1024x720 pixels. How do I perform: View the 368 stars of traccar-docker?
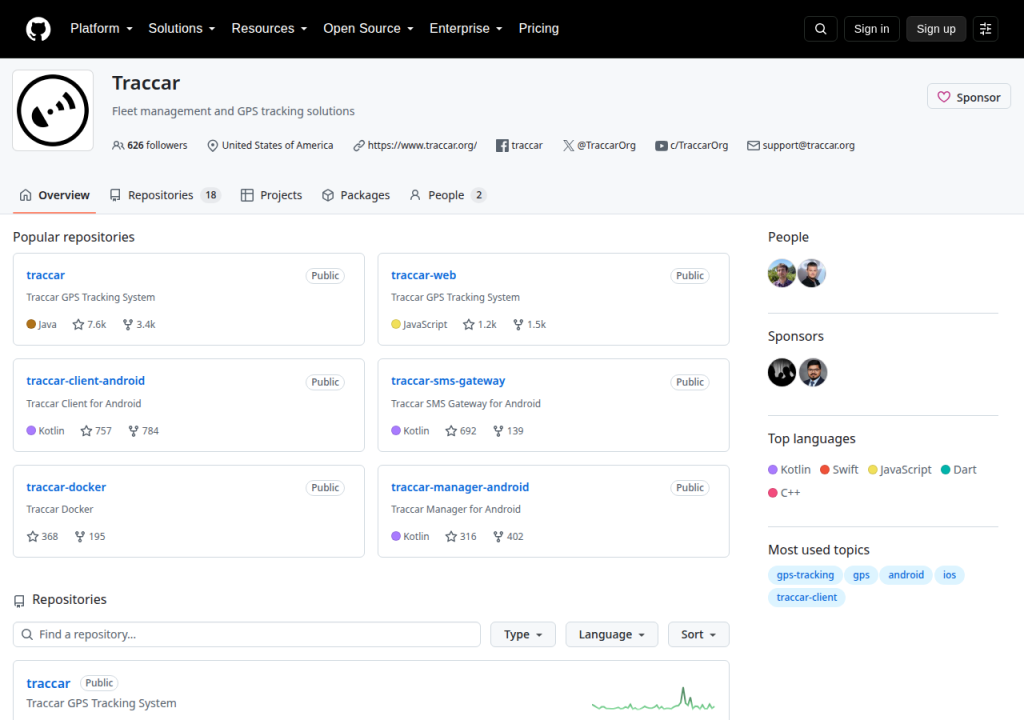[42, 536]
